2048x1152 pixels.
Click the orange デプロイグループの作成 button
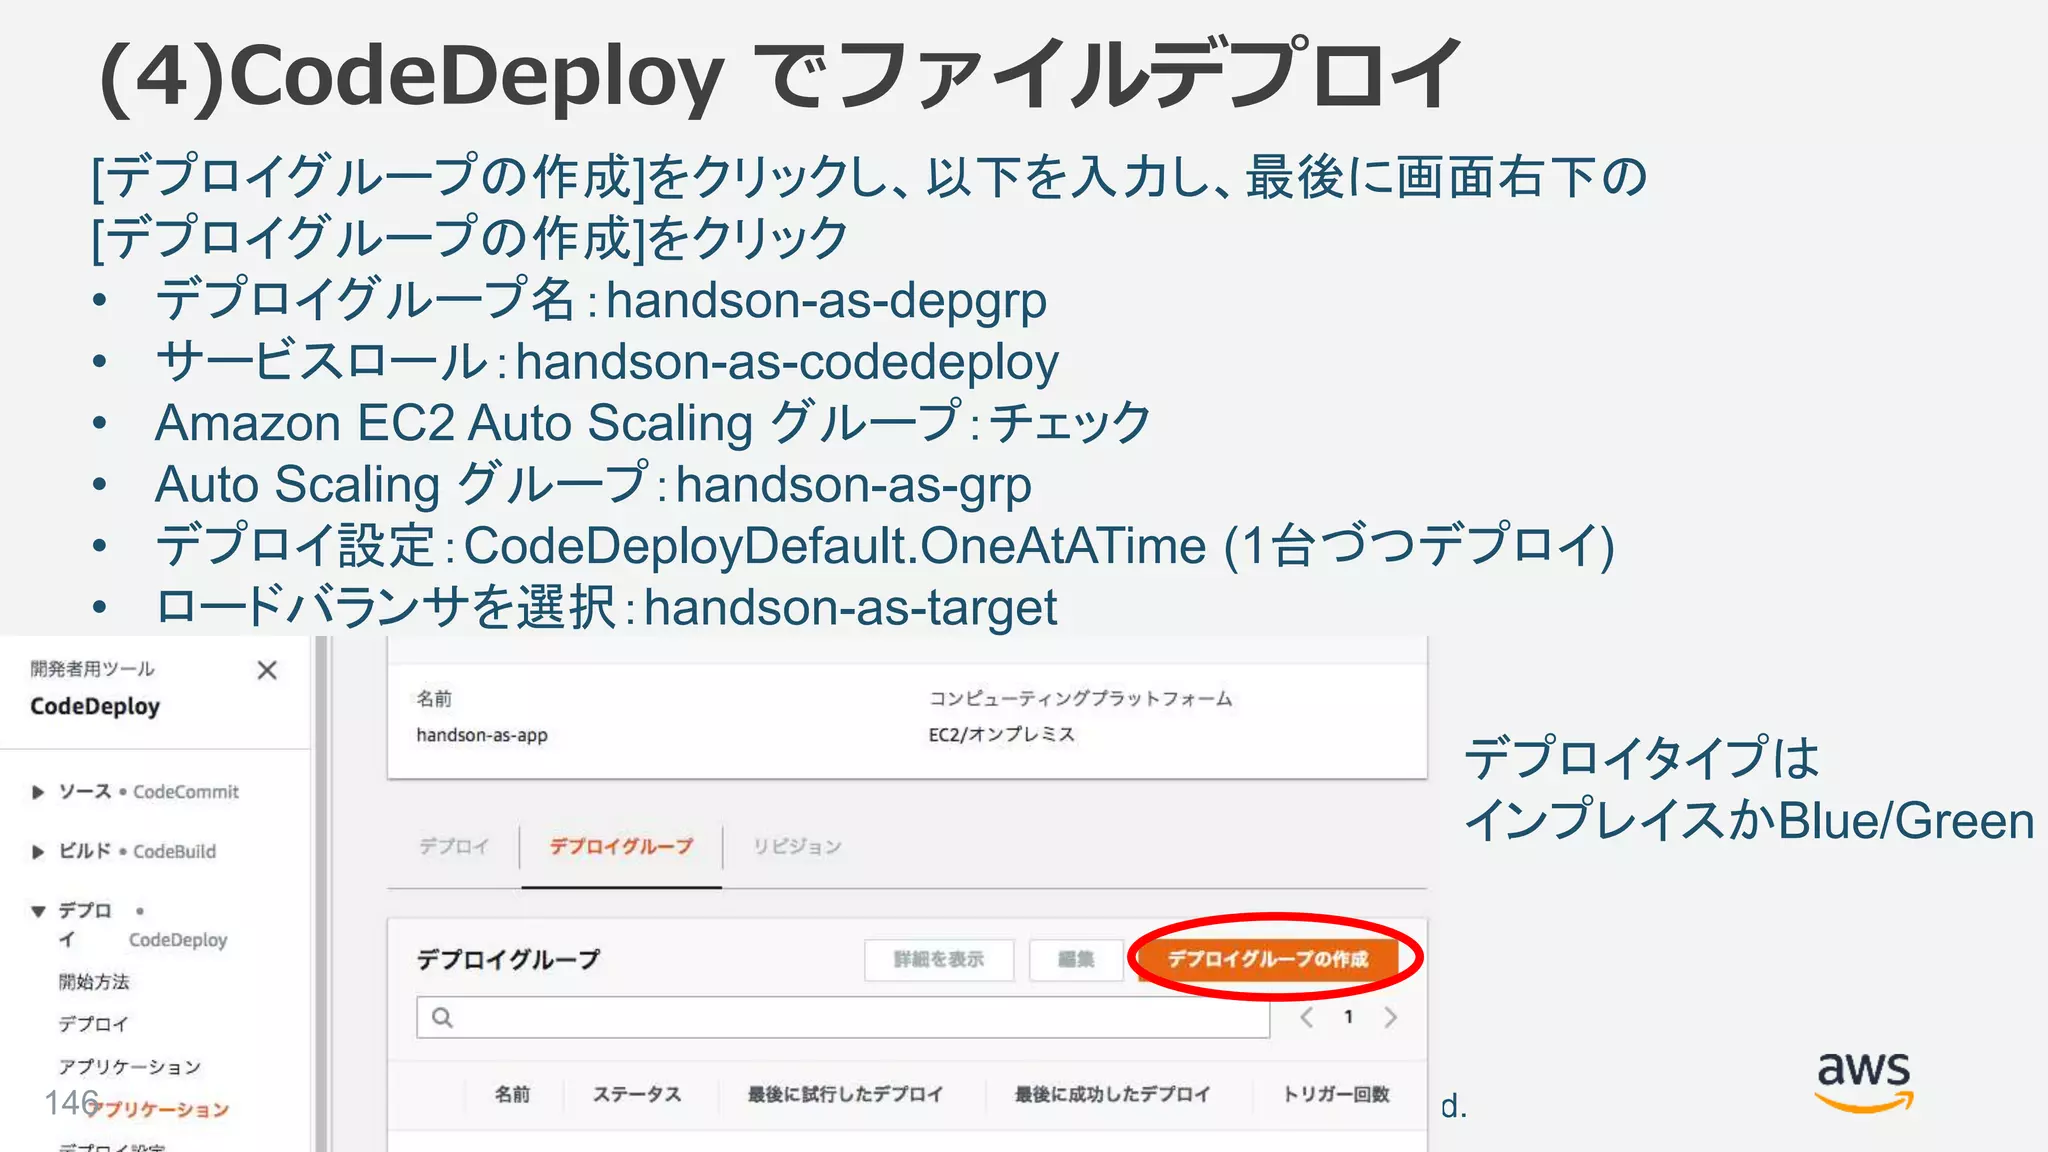point(1268,960)
